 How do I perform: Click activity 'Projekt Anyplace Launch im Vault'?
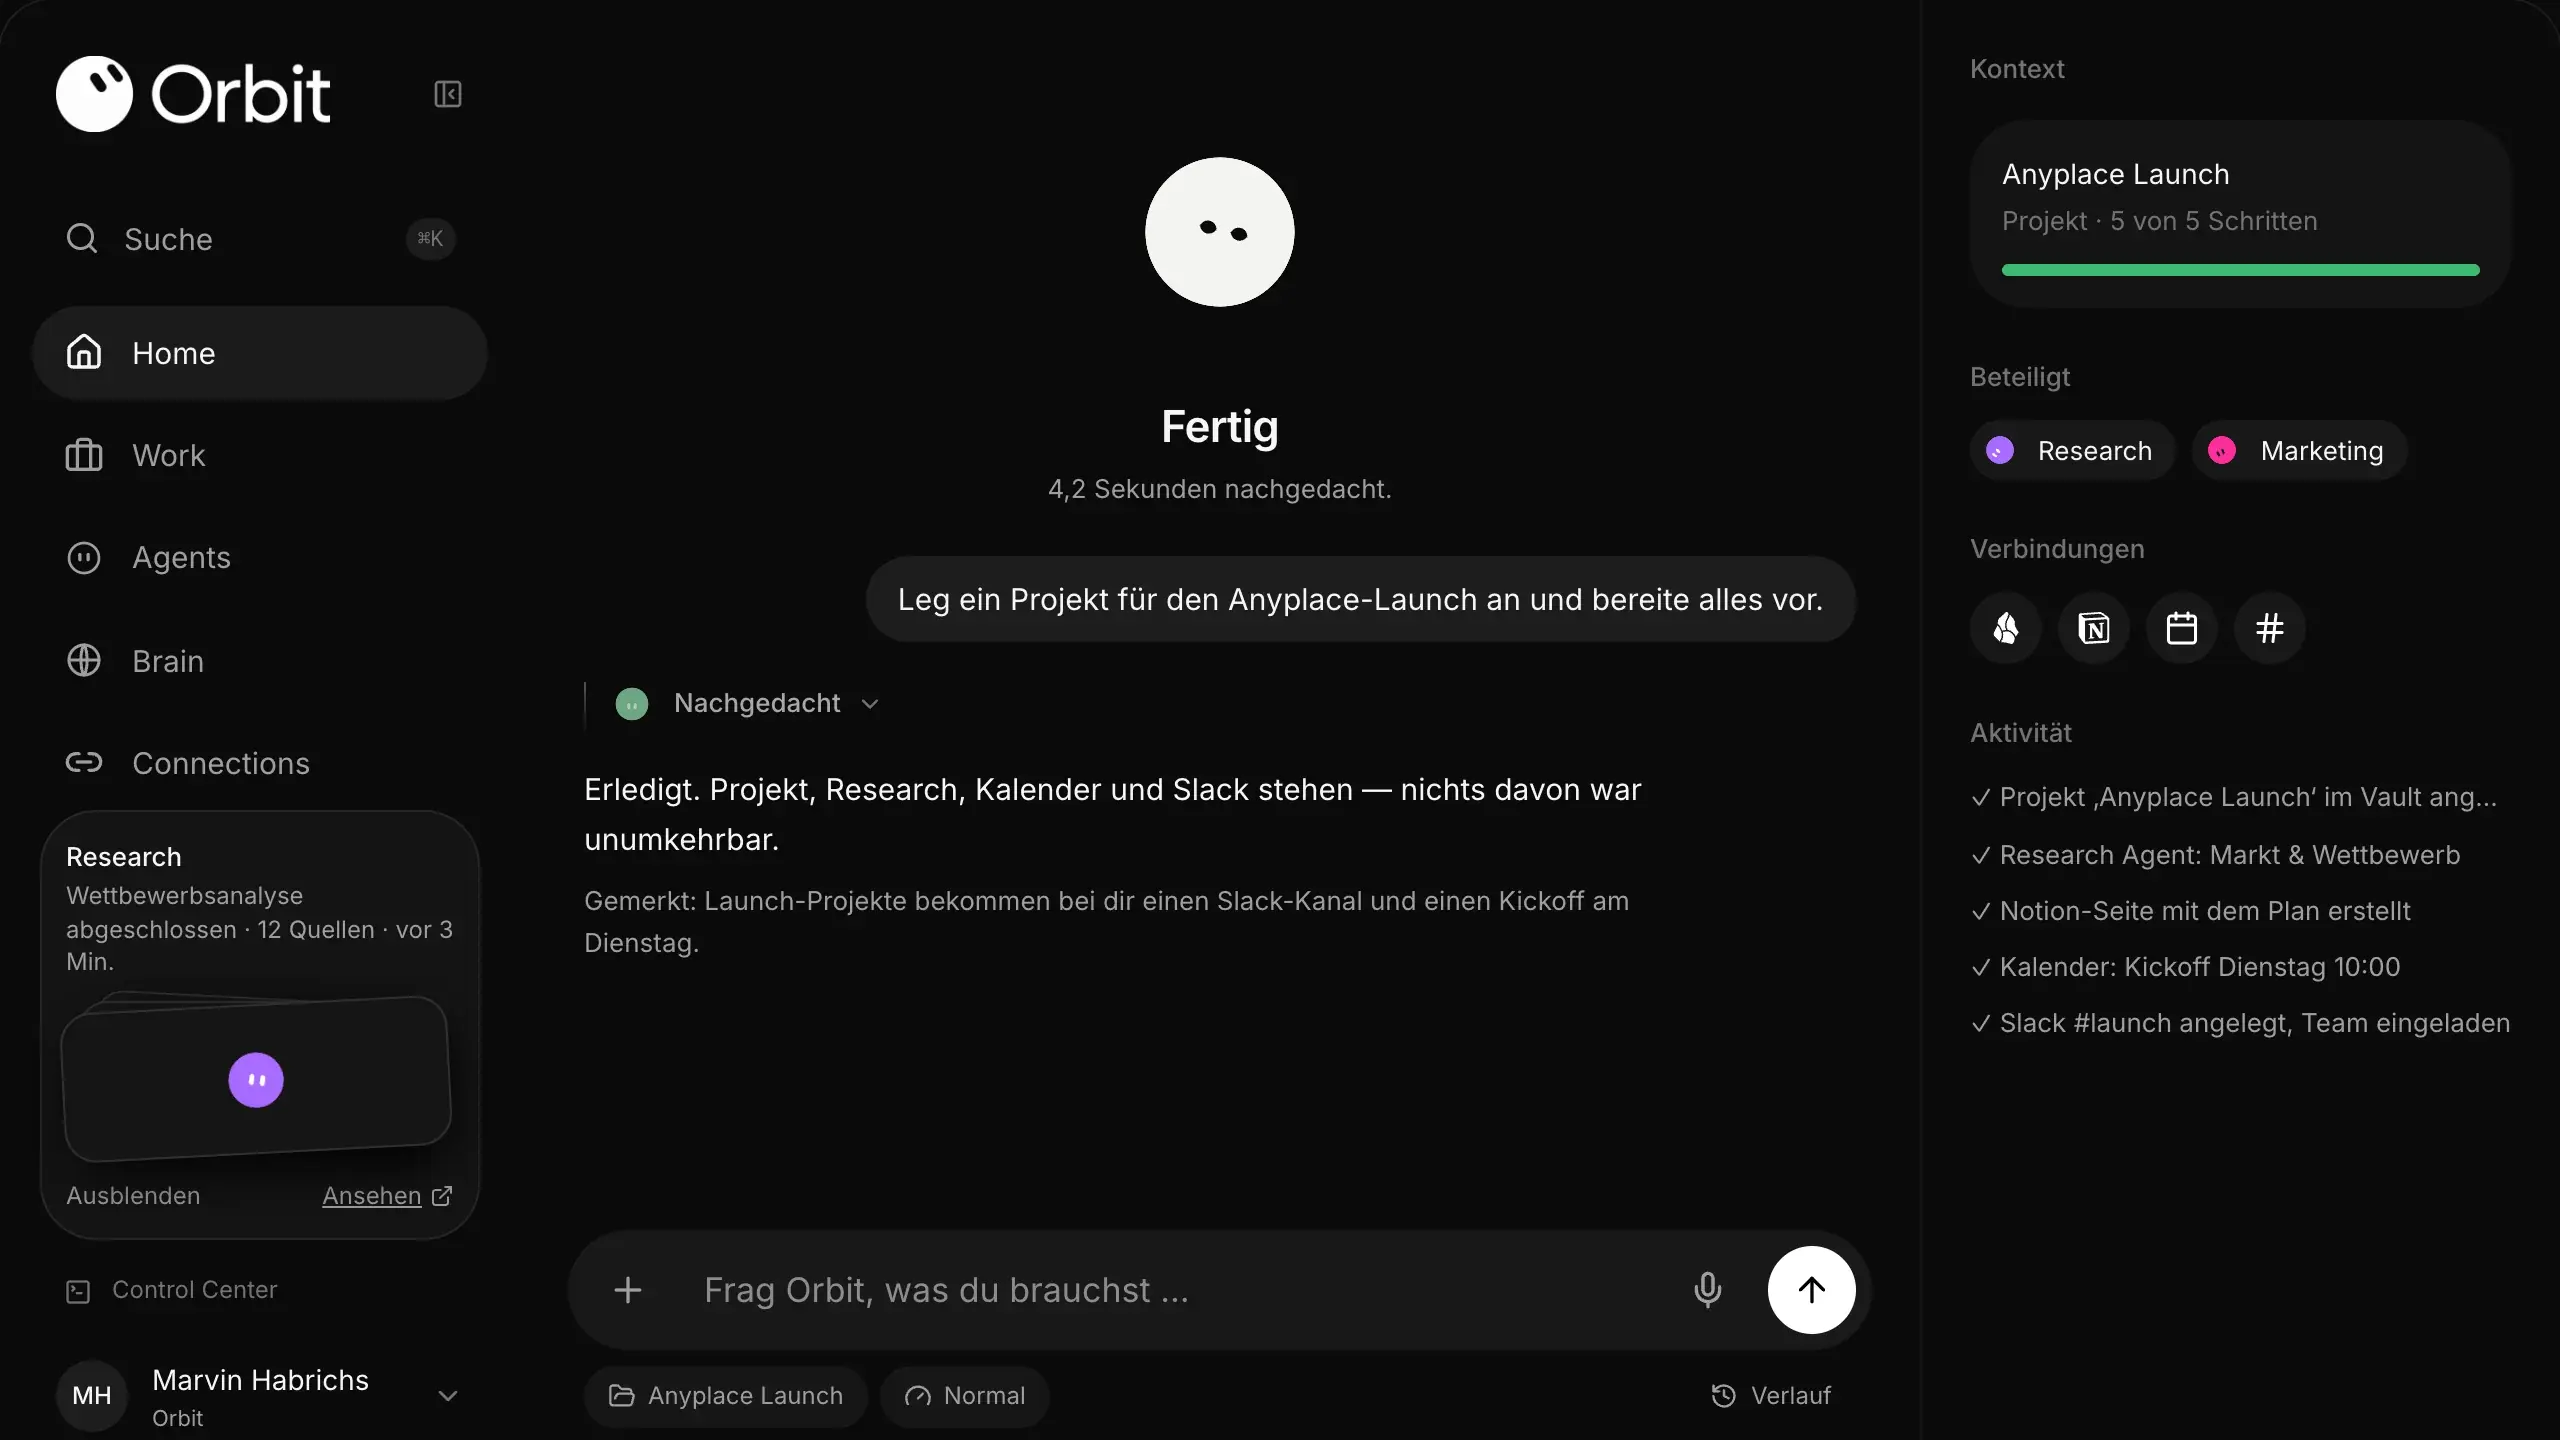[2234, 798]
